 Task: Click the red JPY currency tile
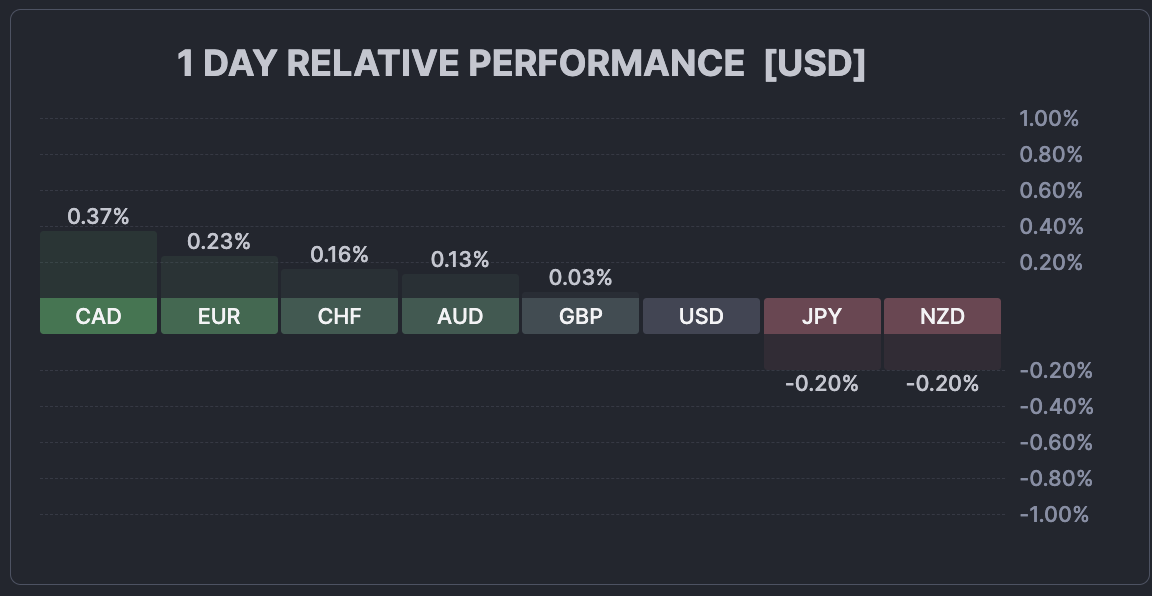(x=822, y=316)
